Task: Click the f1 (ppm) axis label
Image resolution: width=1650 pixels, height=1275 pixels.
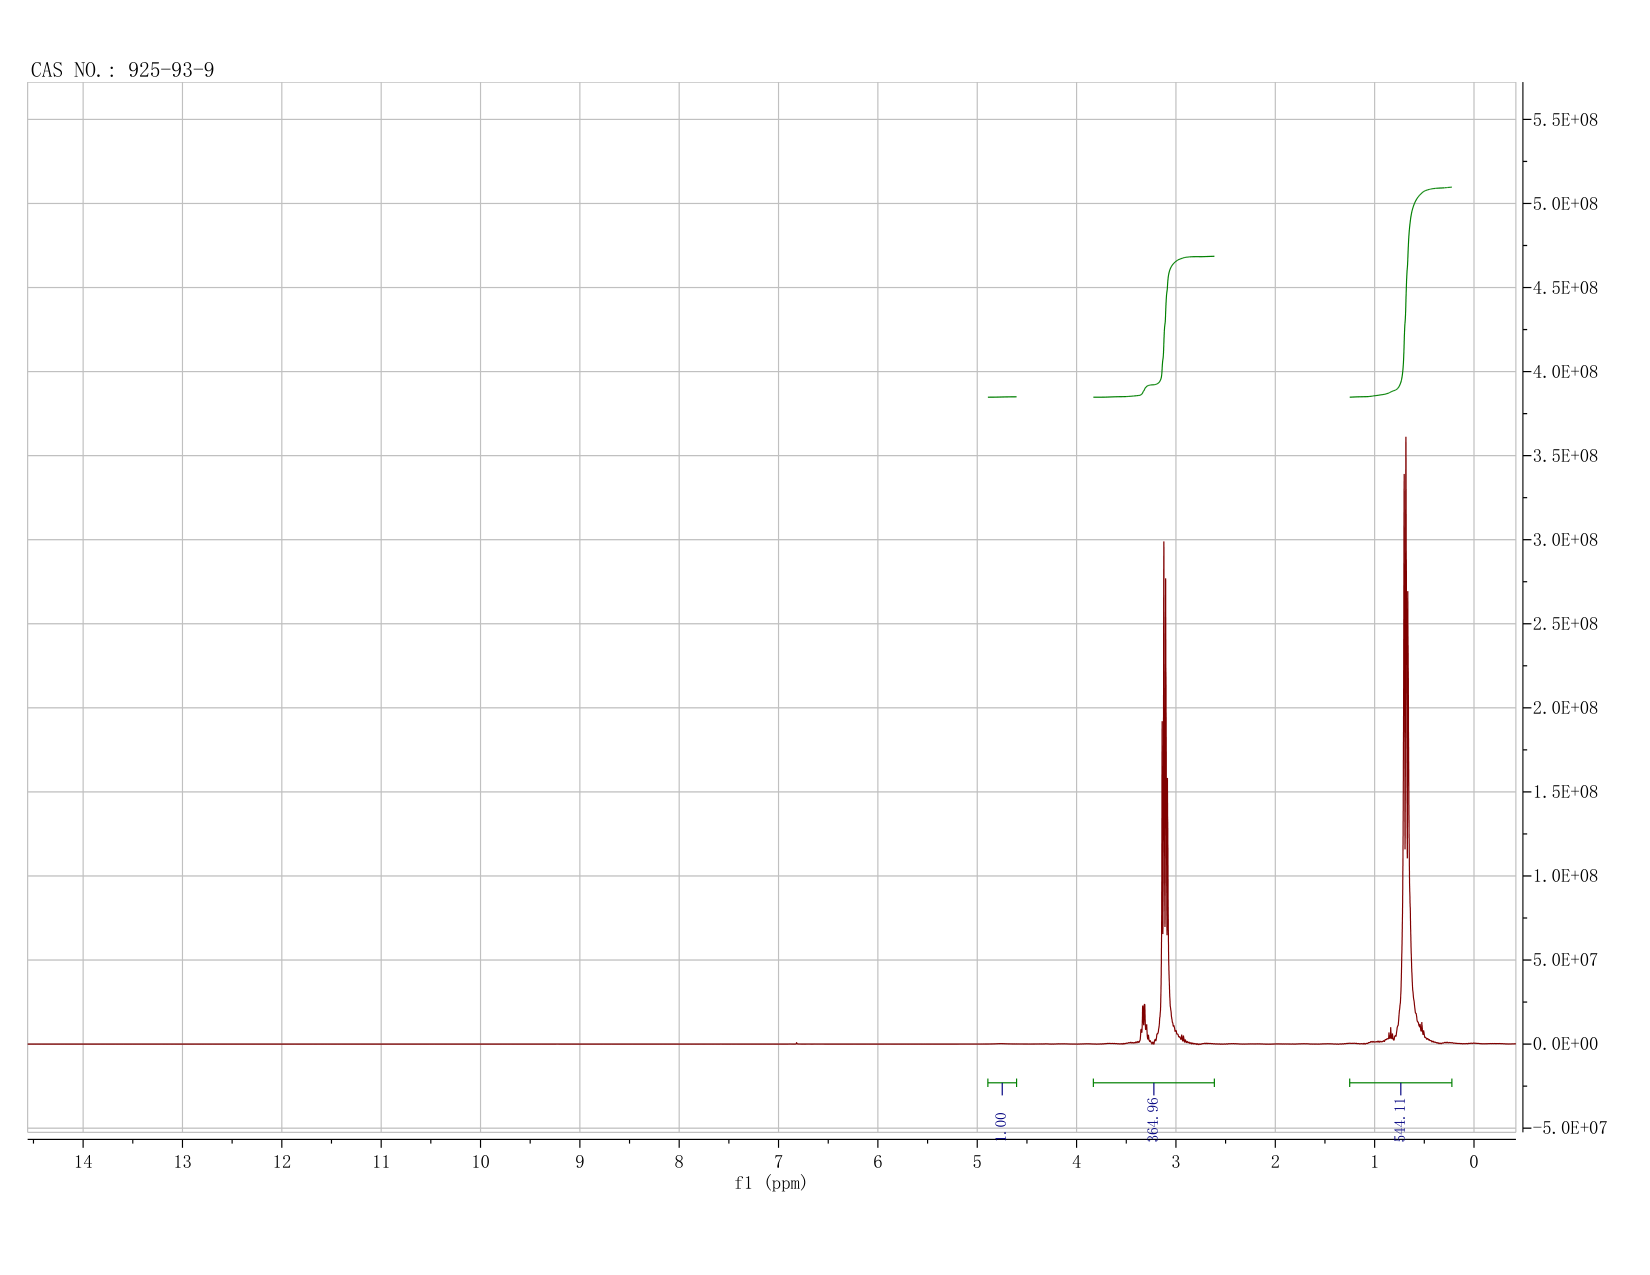Action: (x=770, y=1183)
